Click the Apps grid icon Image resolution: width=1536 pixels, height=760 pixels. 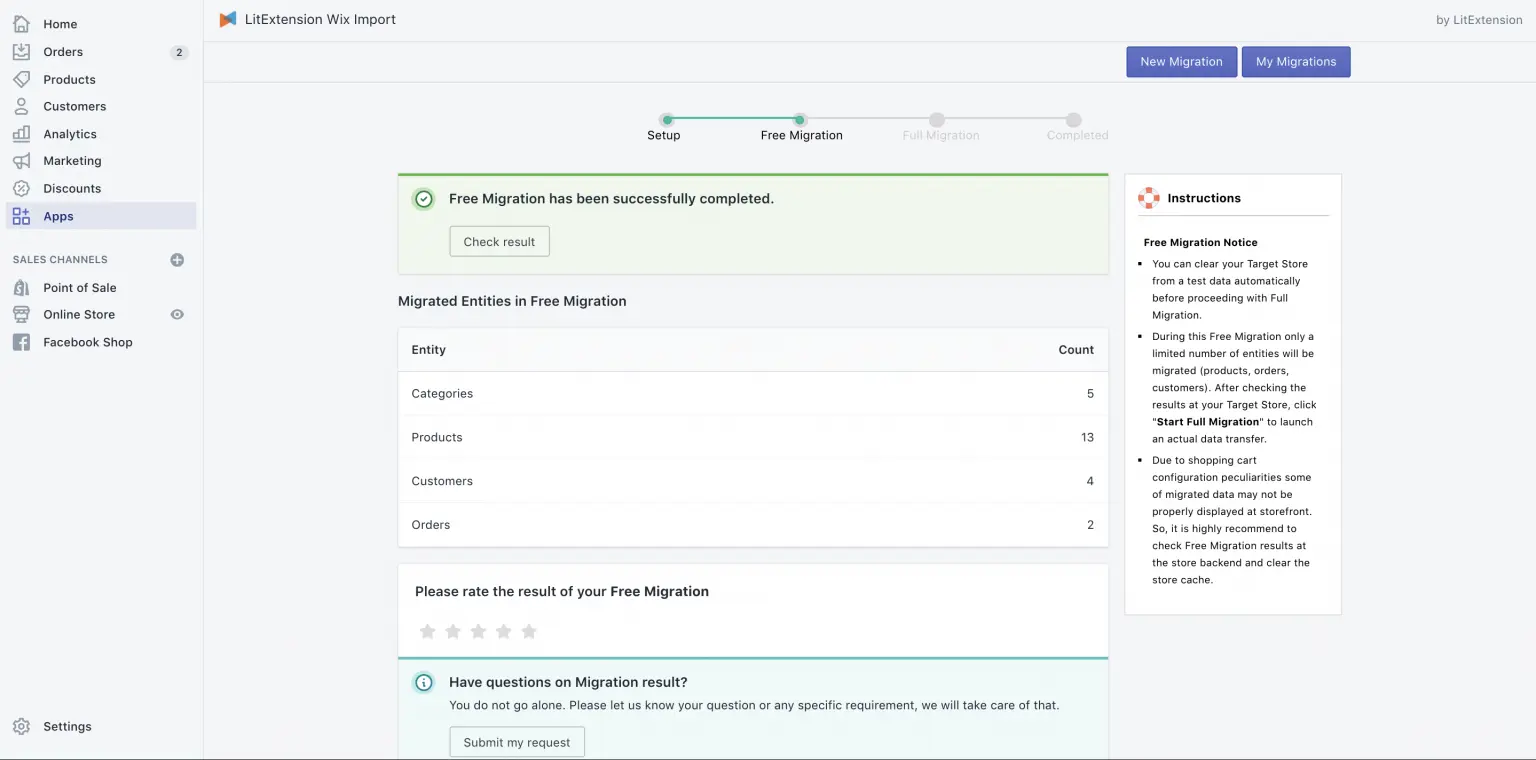tap(21, 216)
